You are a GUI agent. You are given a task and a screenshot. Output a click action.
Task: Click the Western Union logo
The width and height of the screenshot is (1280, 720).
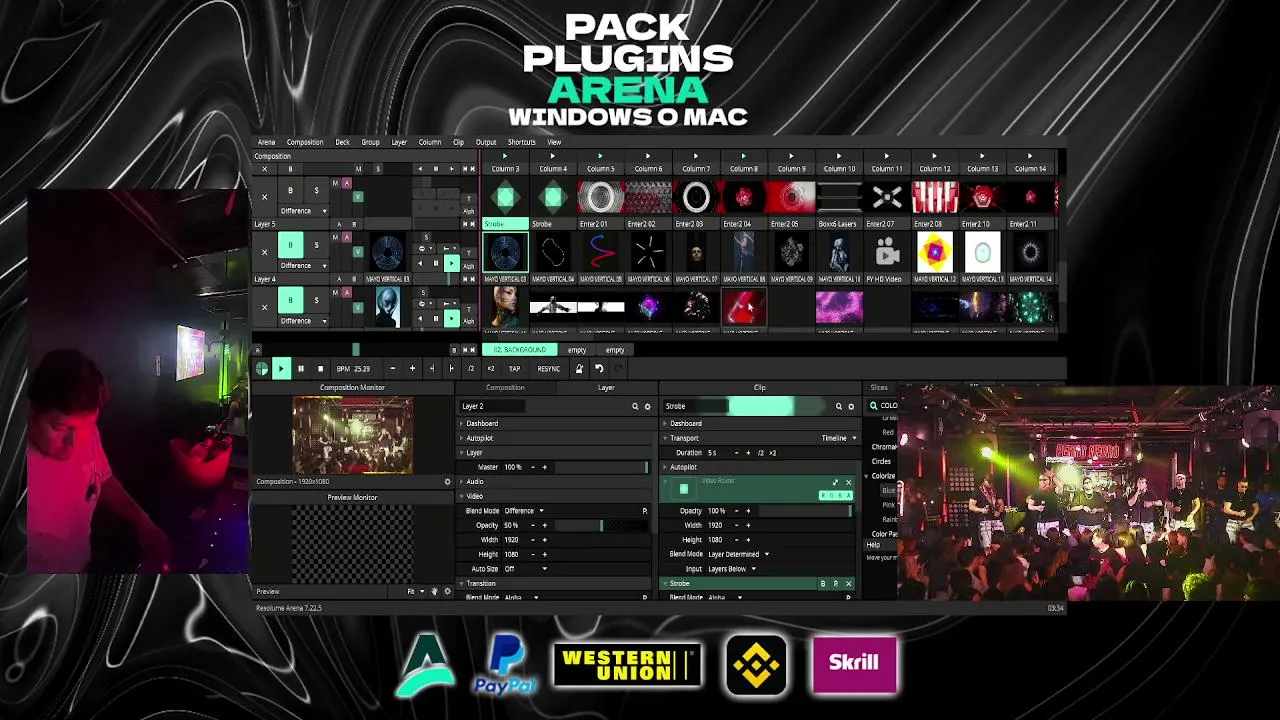[627, 666]
